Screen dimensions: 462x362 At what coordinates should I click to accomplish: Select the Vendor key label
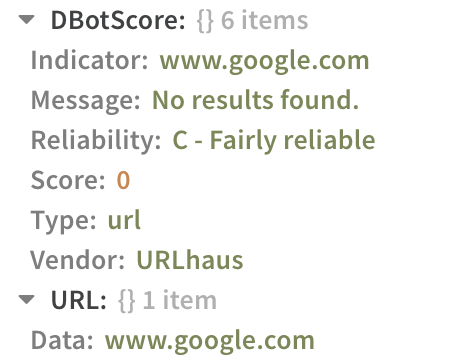point(78,260)
